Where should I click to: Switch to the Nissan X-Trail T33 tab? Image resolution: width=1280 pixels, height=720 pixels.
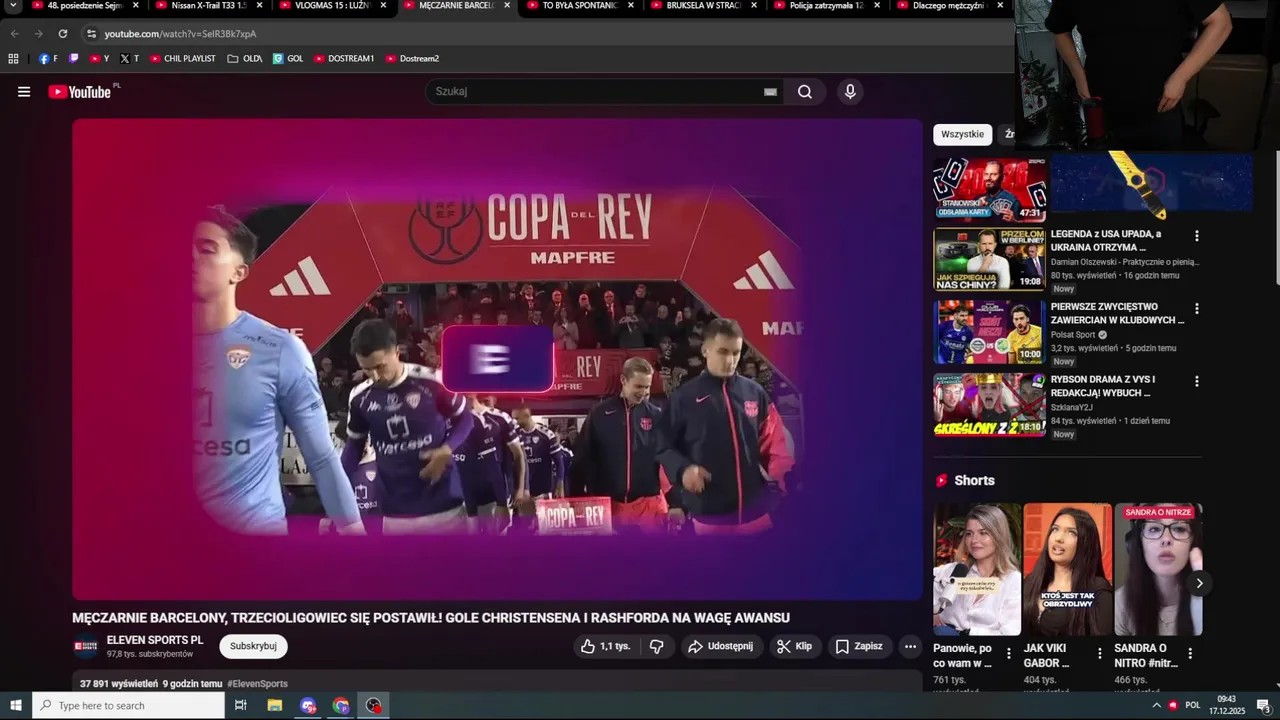(209, 6)
